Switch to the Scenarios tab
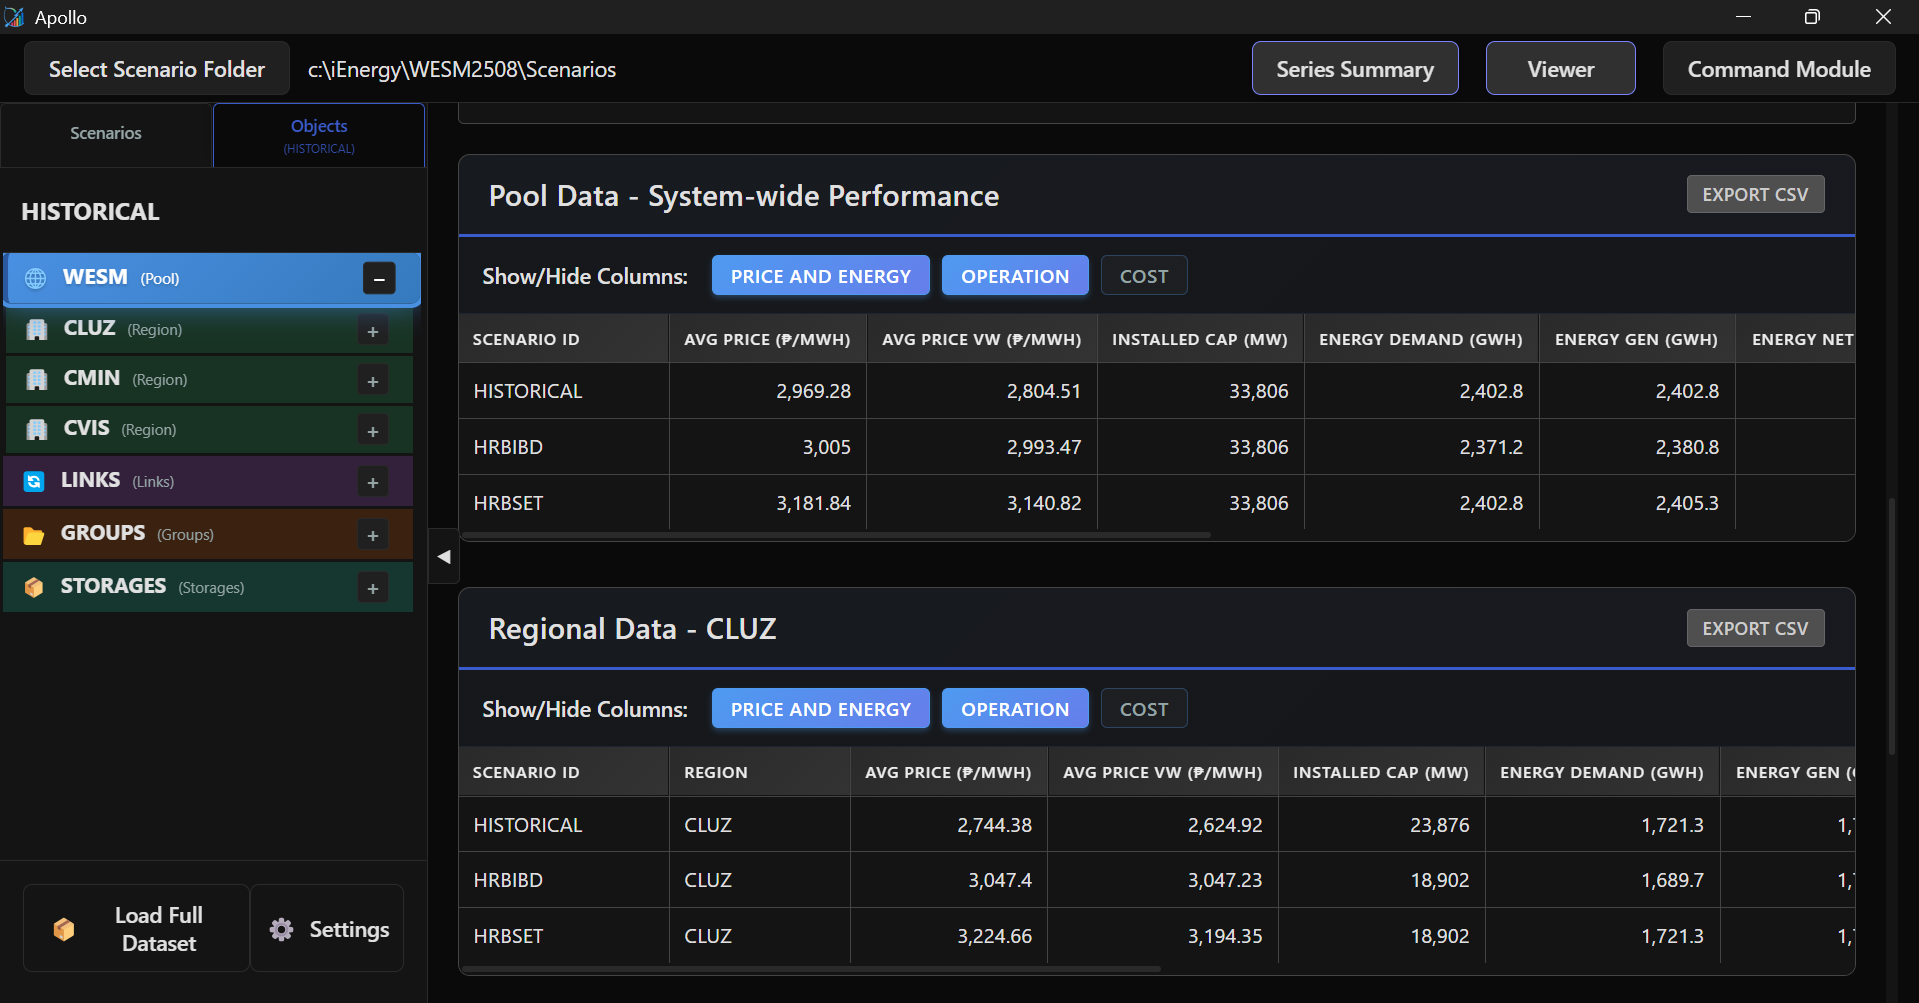This screenshot has width=1919, height=1003. tap(106, 134)
